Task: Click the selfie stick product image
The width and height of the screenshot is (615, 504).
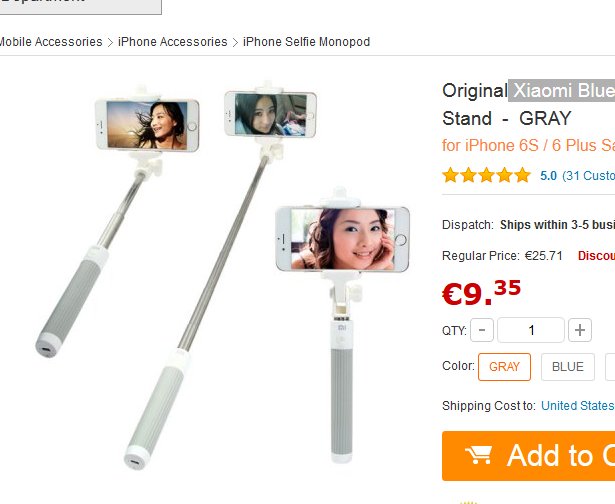Action: point(250,270)
